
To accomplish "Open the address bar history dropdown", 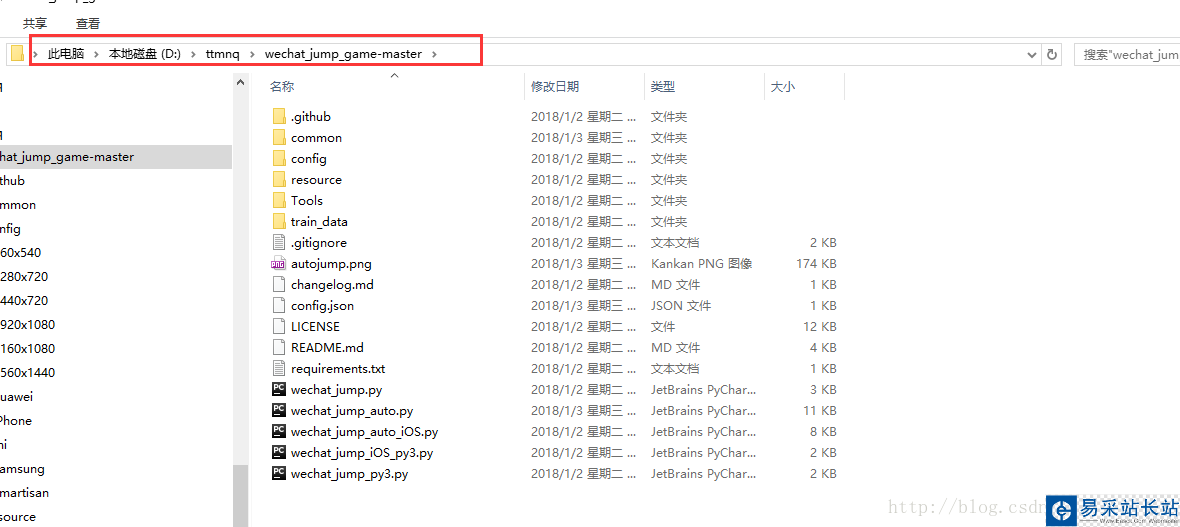I will (1032, 54).
